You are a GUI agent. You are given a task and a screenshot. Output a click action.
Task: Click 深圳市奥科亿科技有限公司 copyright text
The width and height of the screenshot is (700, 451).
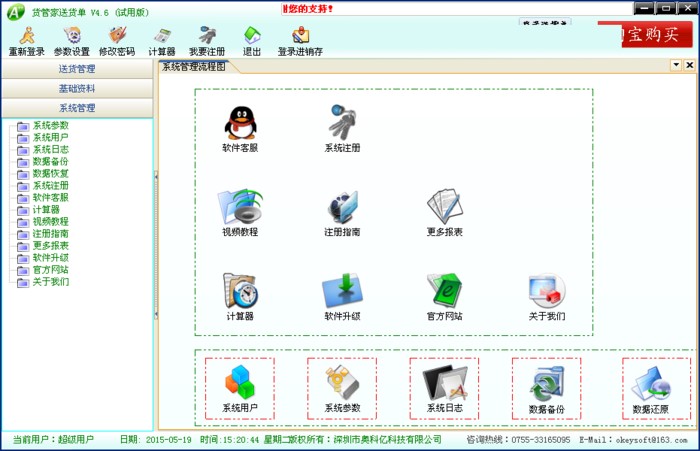(388, 440)
